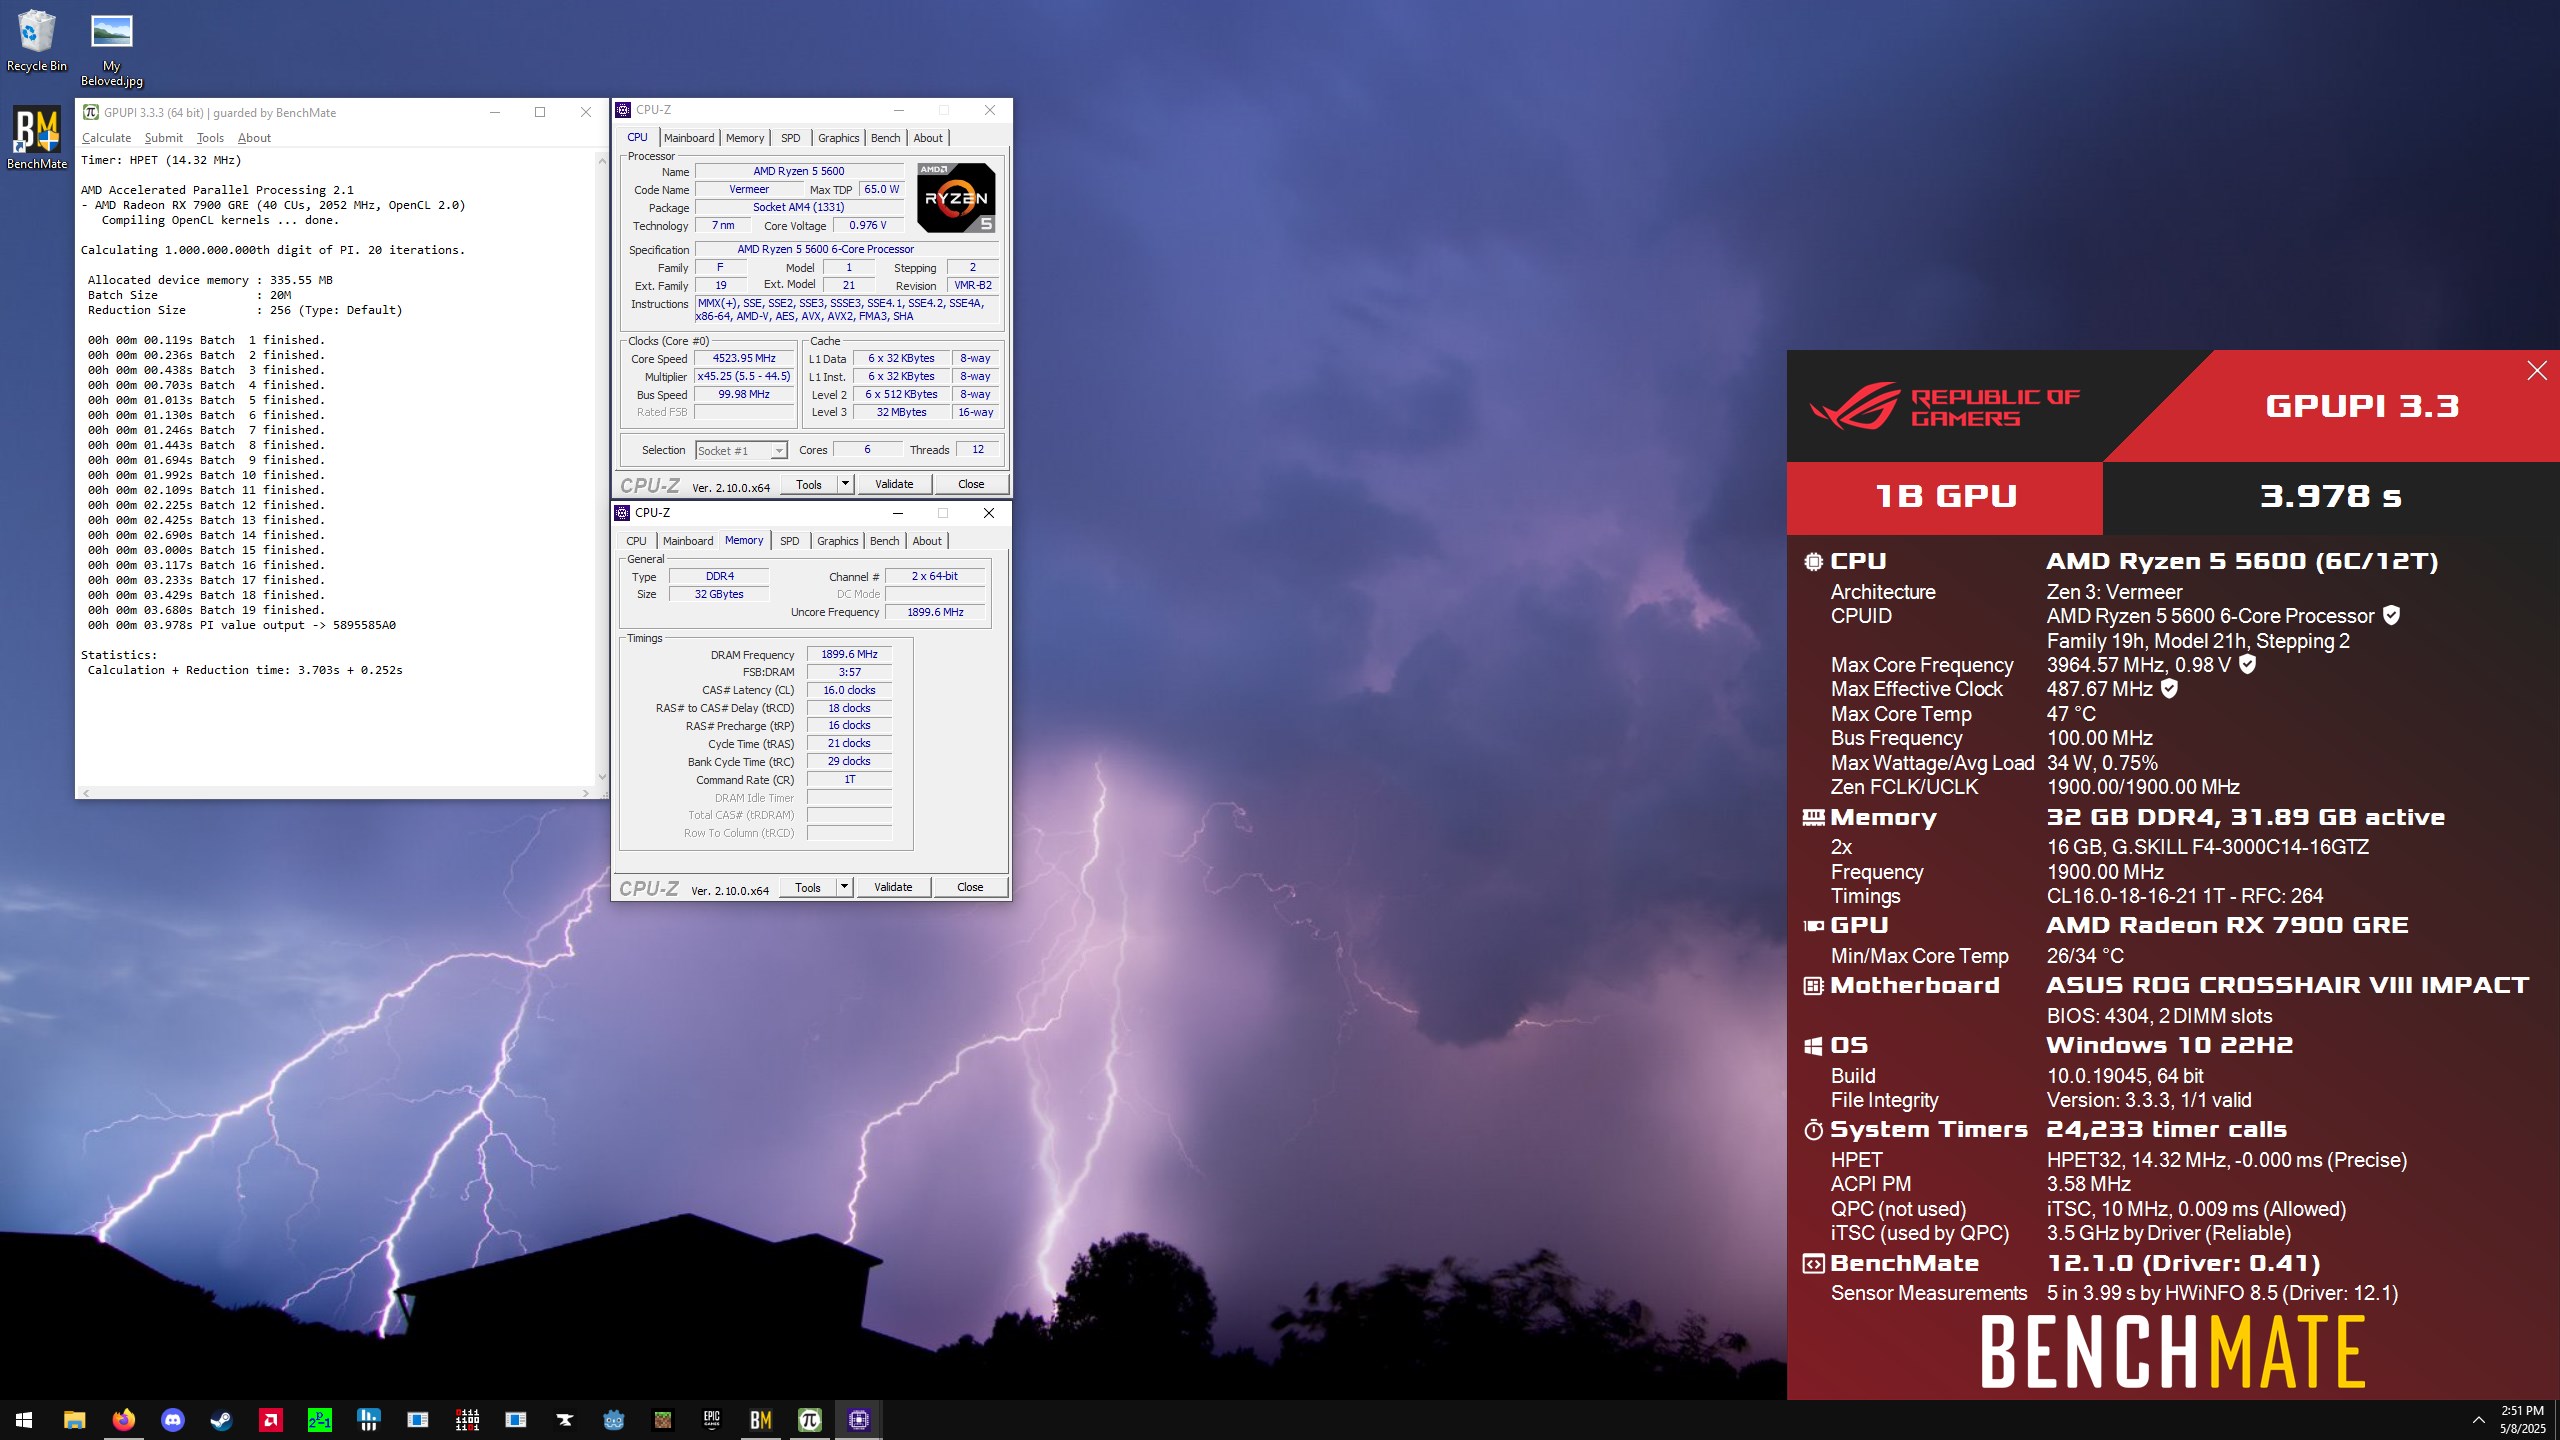The width and height of the screenshot is (2560, 1440).
Task: Launch the BenchMate desktop shortcut
Action: click(x=37, y=138)
